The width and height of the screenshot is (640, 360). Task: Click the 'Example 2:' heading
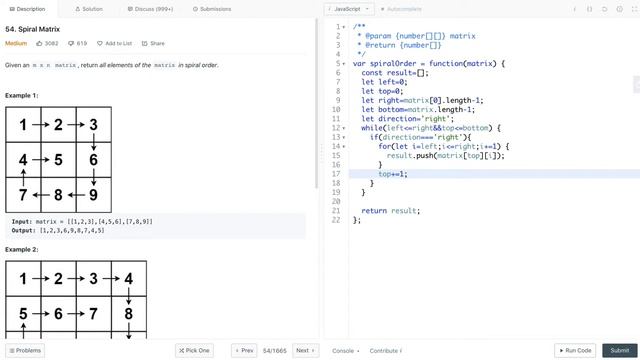pyautogui.click(x=21, y=249)
